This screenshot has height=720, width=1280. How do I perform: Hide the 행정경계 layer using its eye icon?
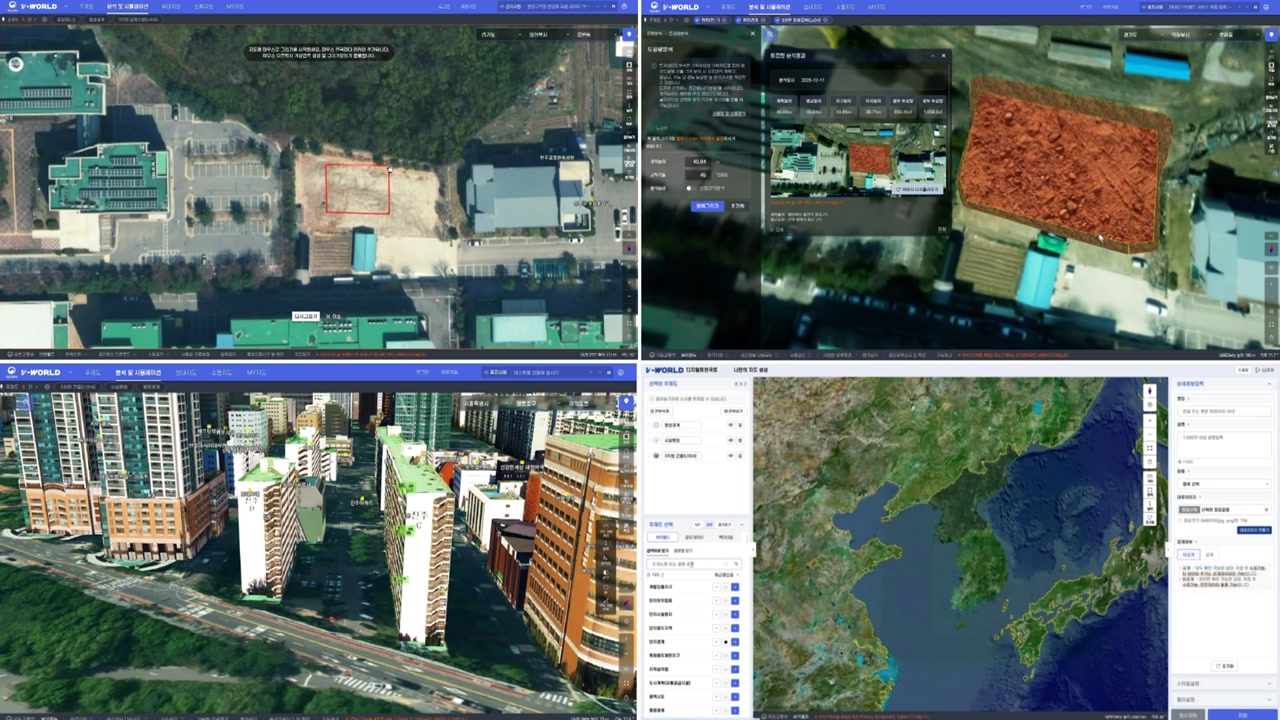pyautogui.click(x=730, y=425)
